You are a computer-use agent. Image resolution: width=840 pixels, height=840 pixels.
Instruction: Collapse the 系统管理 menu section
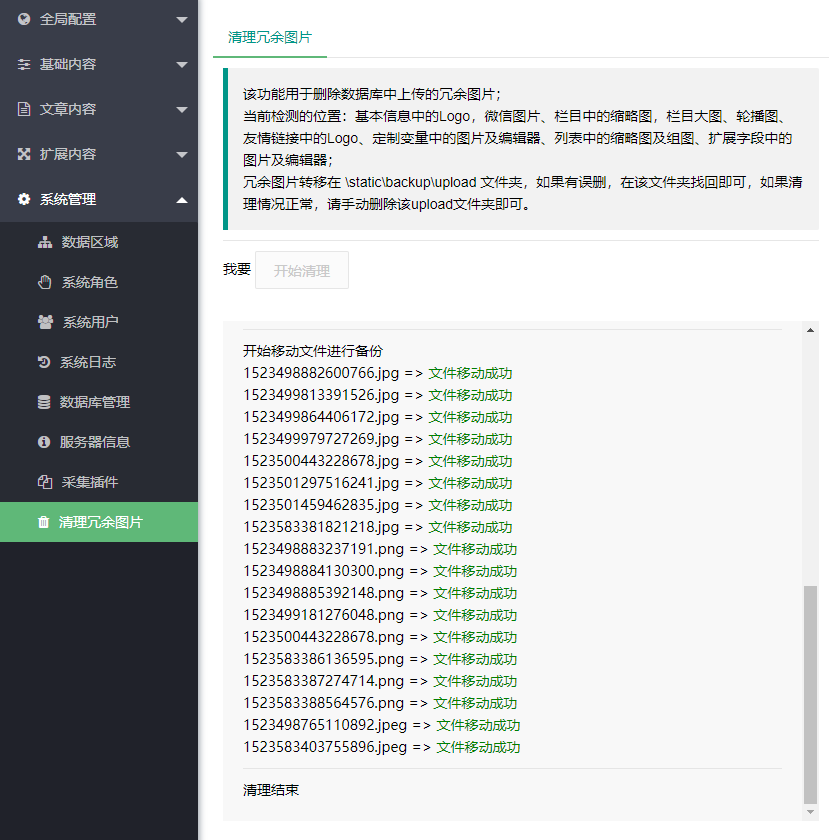coord(100,198)
